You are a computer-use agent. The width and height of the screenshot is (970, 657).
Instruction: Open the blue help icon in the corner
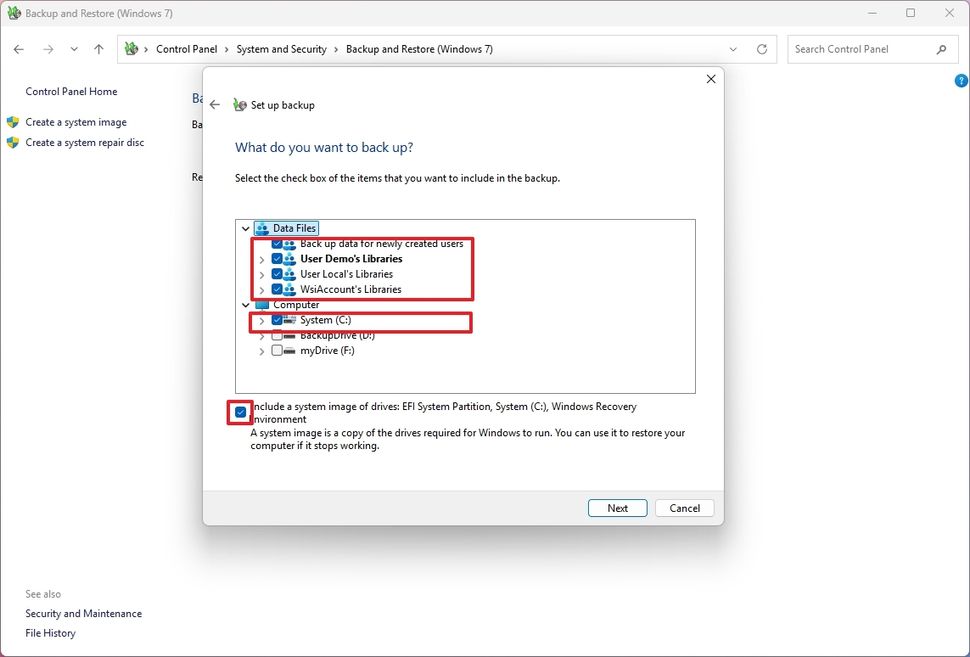[x=961, y=81]
